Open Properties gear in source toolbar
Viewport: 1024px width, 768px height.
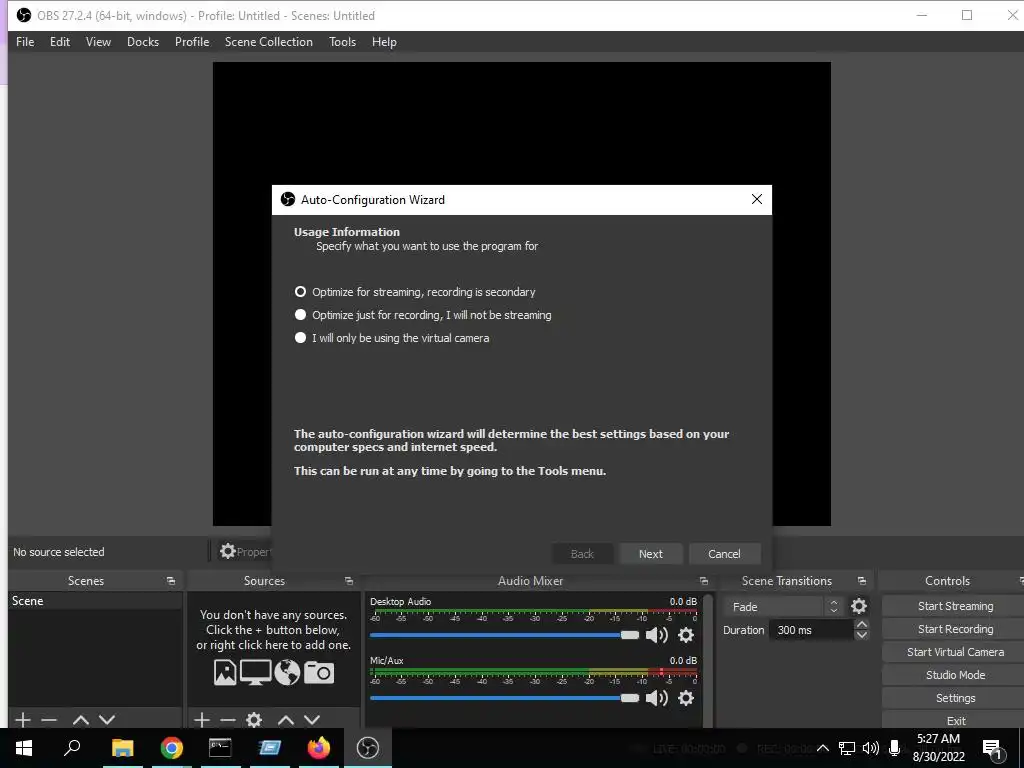227,551
